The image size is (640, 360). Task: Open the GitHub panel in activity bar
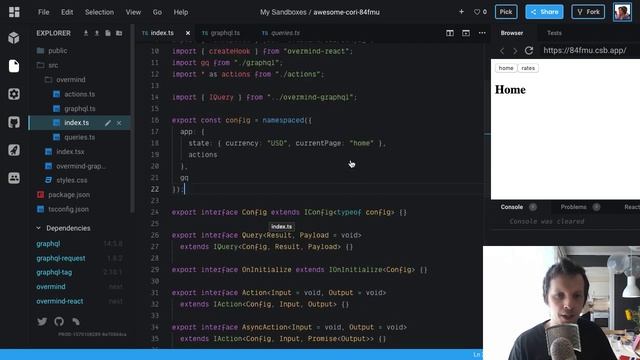(14, 122)
